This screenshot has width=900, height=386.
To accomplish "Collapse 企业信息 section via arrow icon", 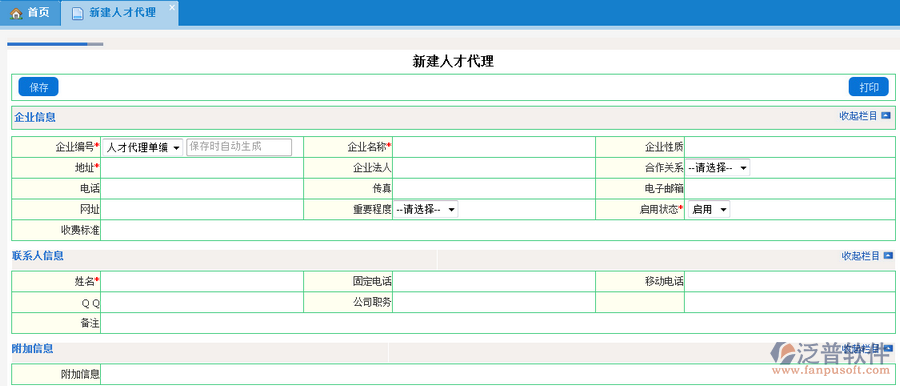I will [886, 116].
